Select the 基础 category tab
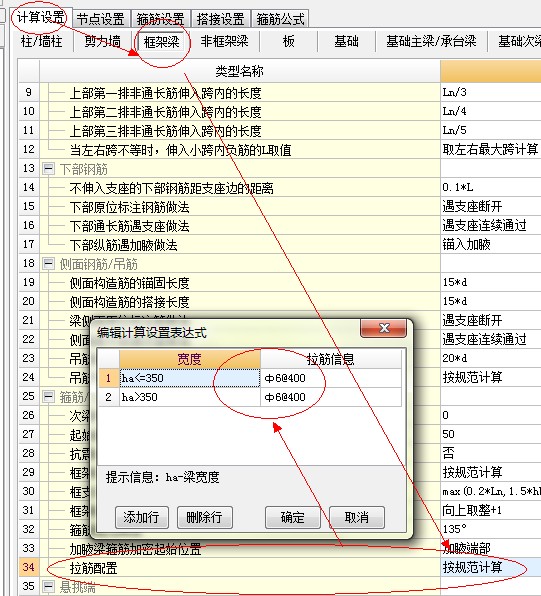The image size is (541, 596). coord(346,41)
